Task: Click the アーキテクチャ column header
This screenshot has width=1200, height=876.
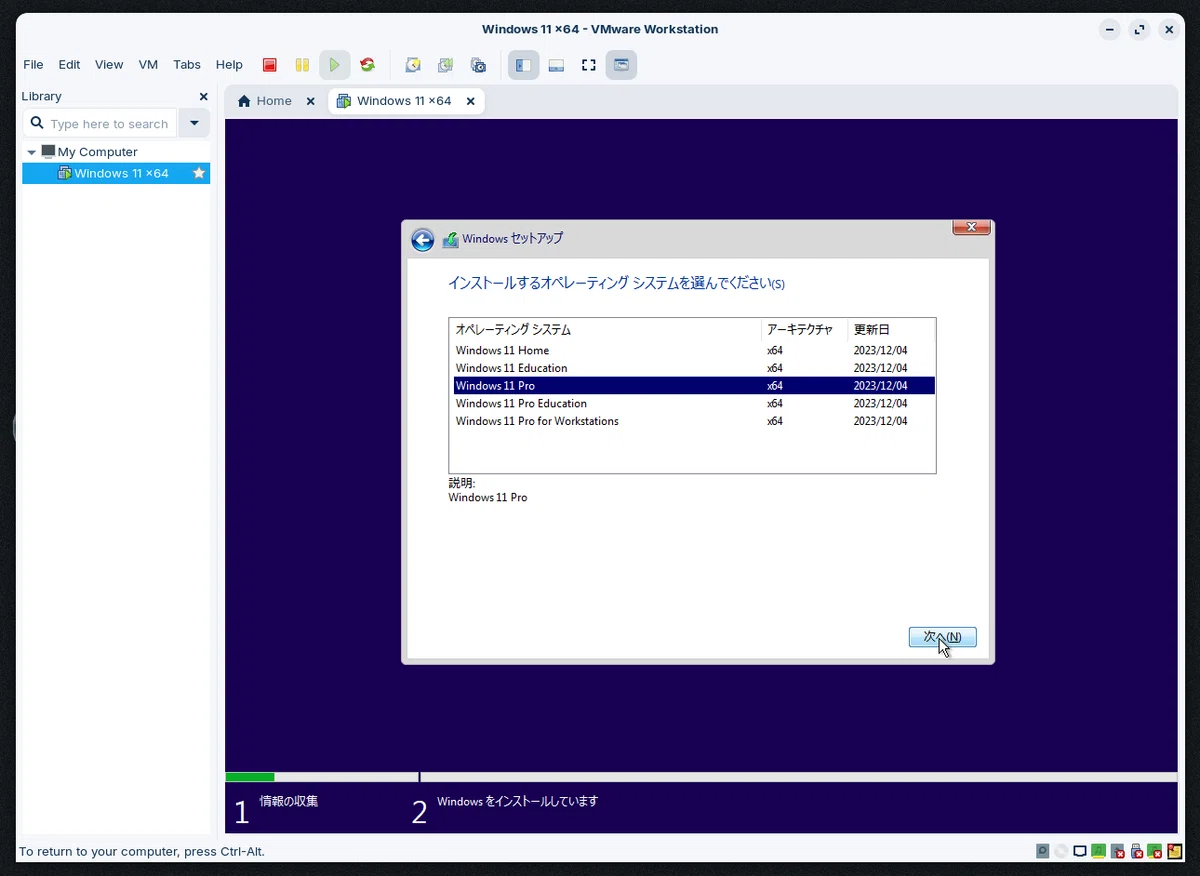Action: coord(804,330)
